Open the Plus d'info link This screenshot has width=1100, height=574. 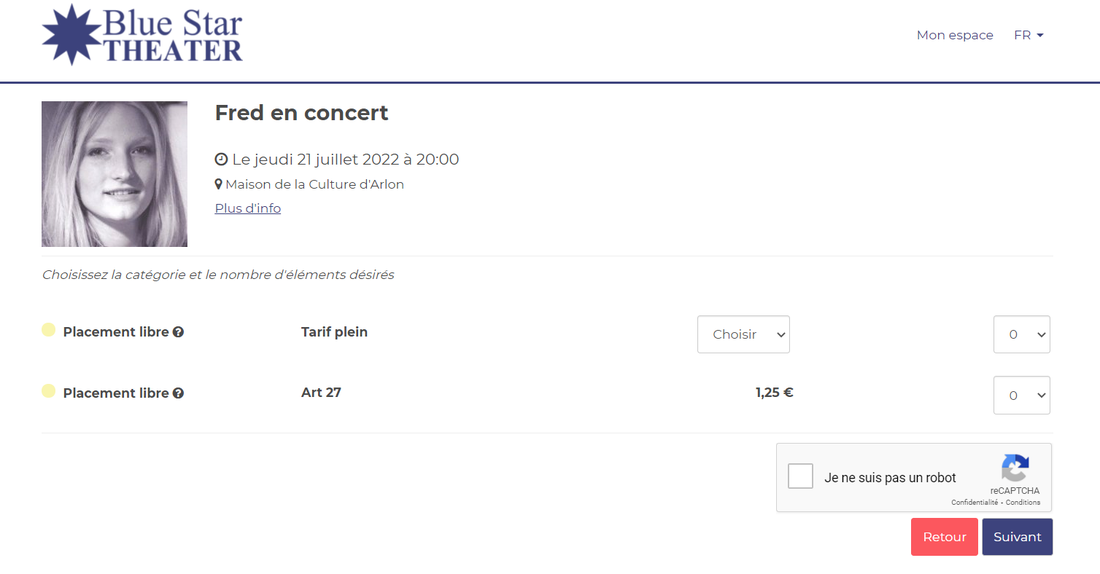pos(248,208)
